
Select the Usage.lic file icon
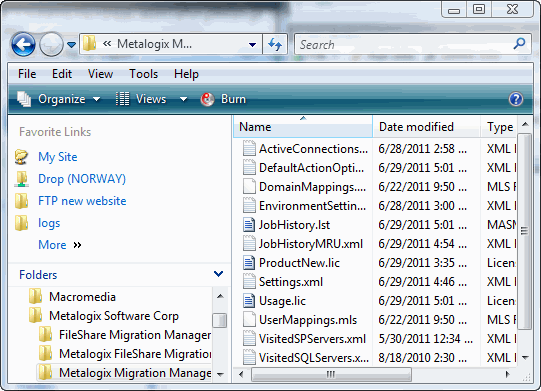(249, 301)
